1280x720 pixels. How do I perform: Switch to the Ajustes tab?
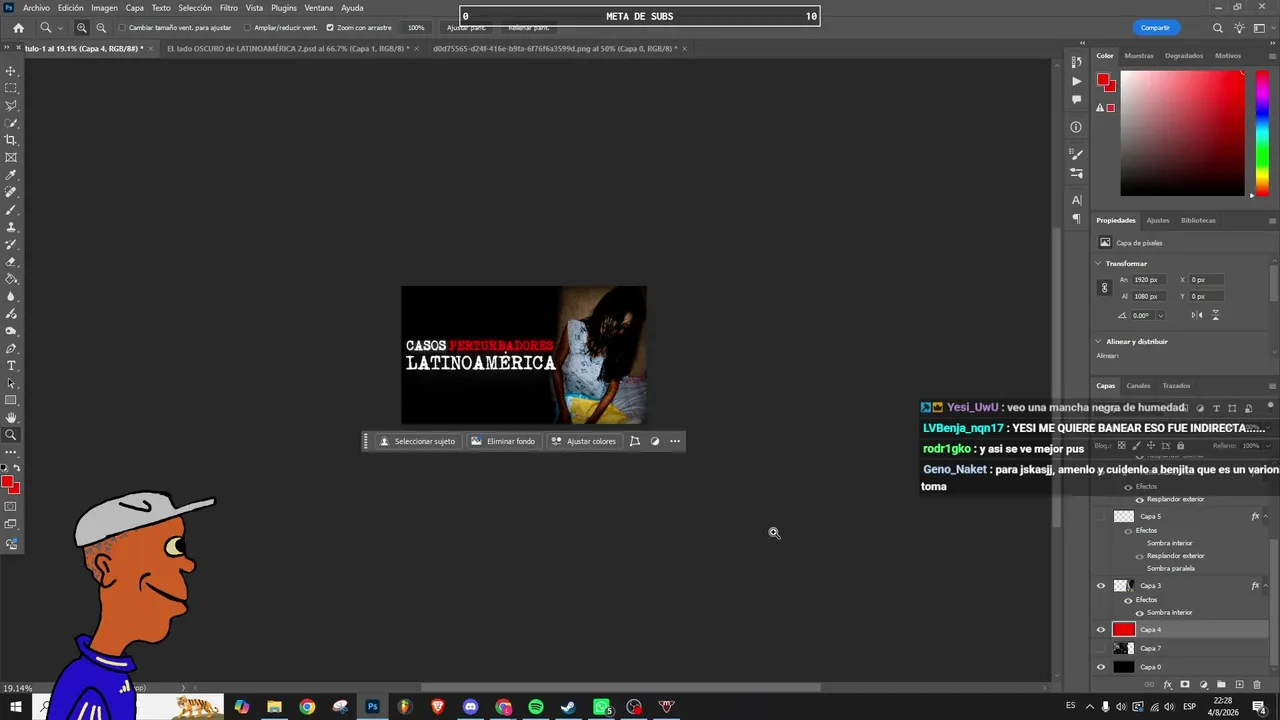click(1158, 220)
